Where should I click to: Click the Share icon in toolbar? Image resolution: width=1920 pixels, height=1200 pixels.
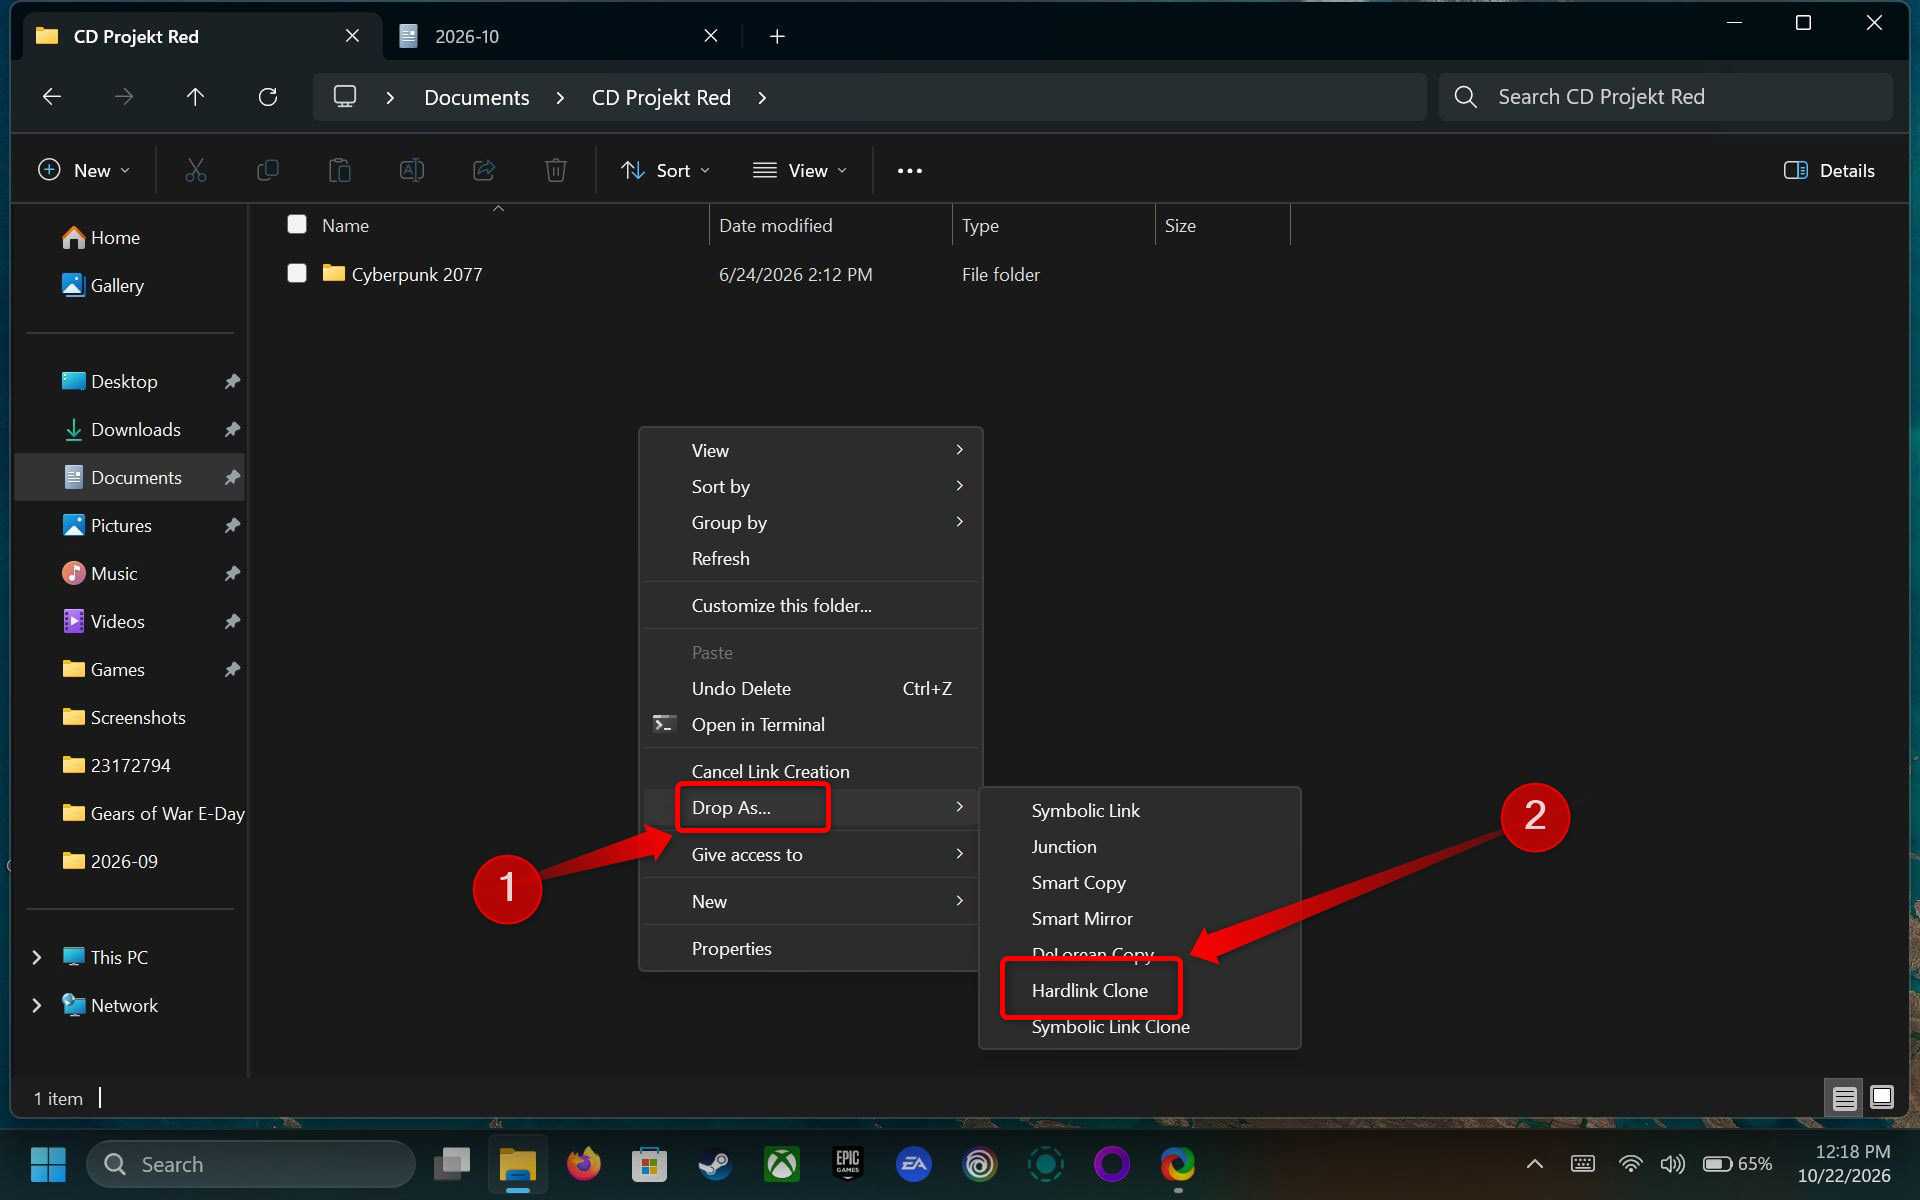[484, 171]
